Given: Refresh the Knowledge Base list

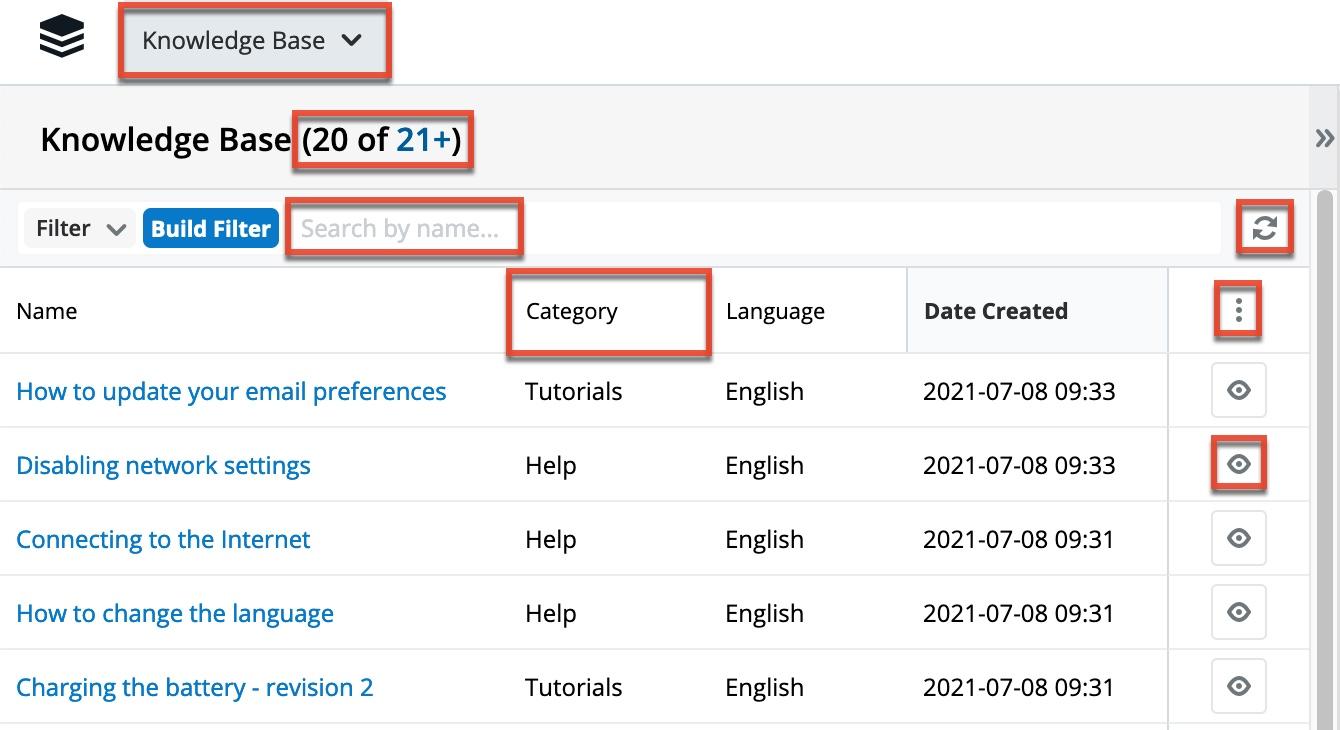Looking at the screenshot, I should [x=1264, y=228].
